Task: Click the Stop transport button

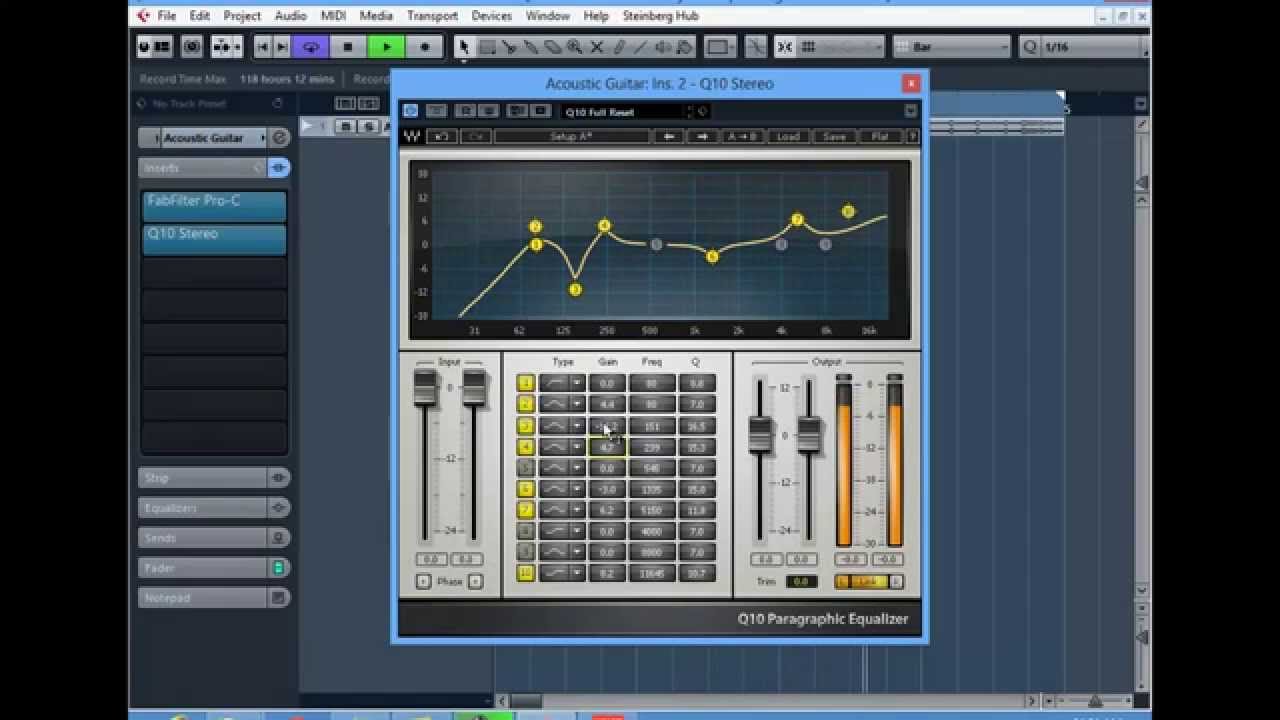Action: (347, 46)
